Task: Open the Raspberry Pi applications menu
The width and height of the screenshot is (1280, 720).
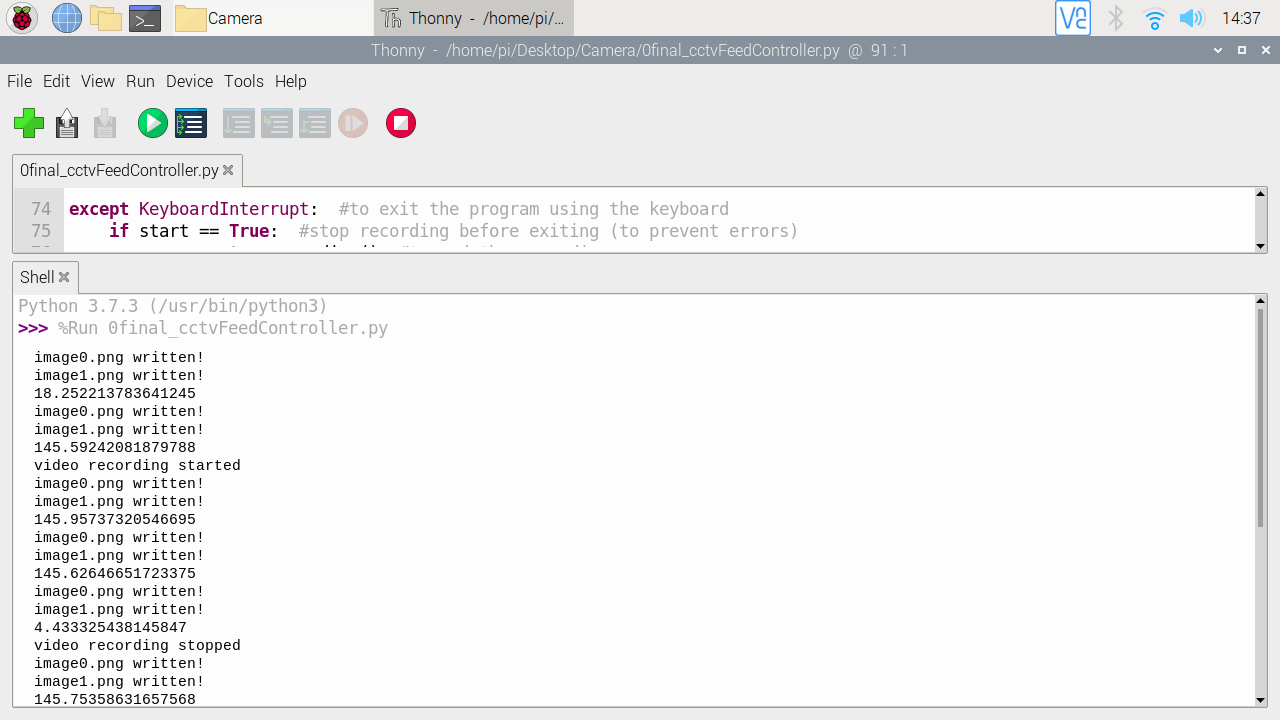Action: (20, 17)
